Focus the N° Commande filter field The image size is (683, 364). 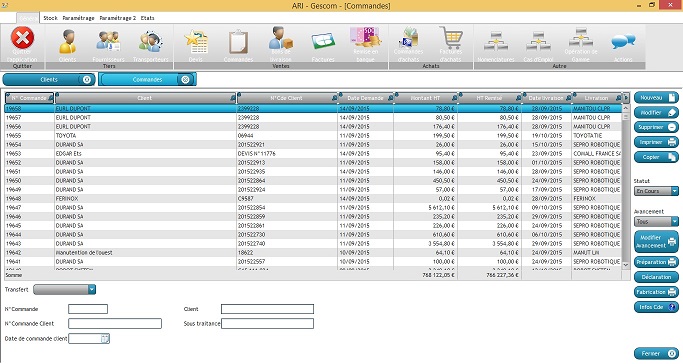tap(88, 309)
